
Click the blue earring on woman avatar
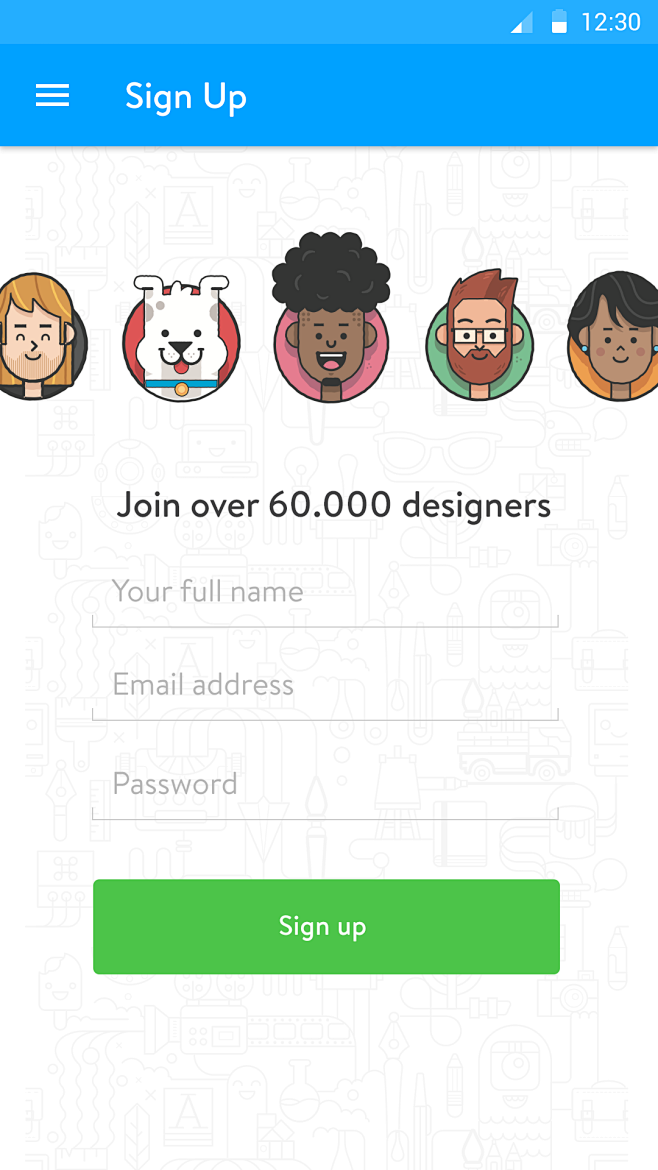pyautogui.click(x=584, y=348)
